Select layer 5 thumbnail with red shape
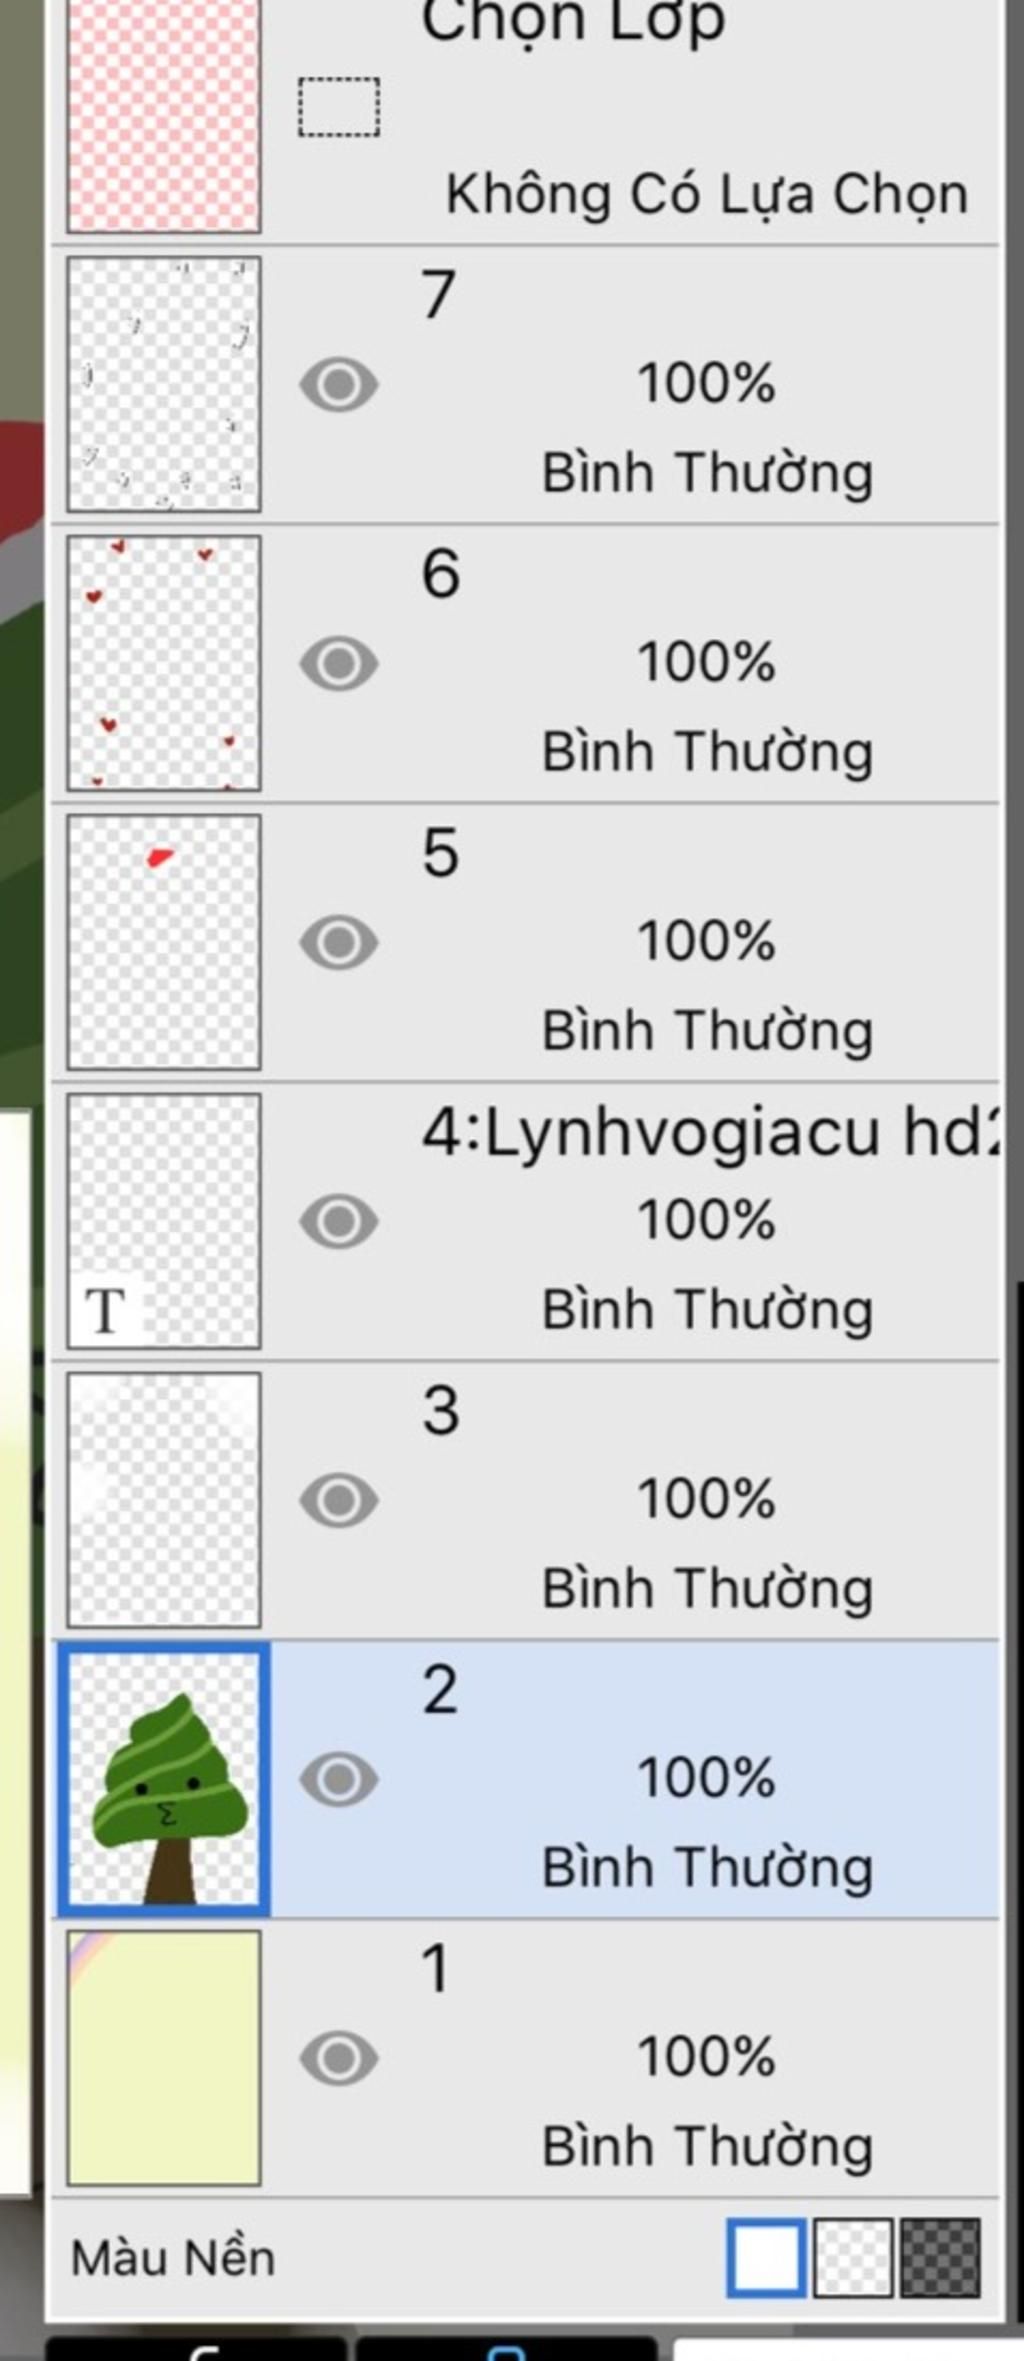This screenshot has width=1024, height=2361. pos(164,943)
